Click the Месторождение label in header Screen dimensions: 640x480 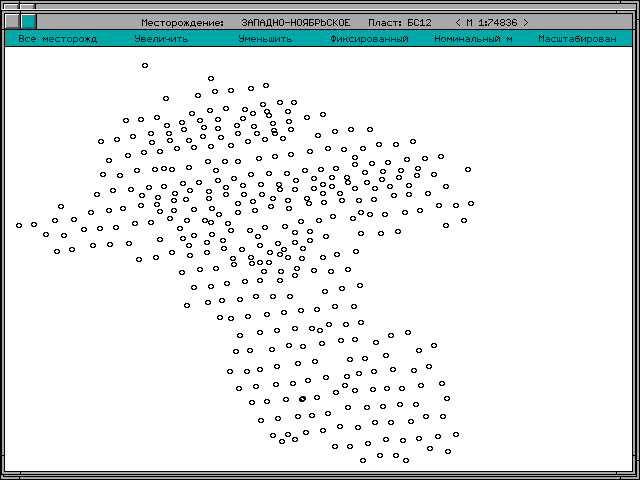(183, 22)
